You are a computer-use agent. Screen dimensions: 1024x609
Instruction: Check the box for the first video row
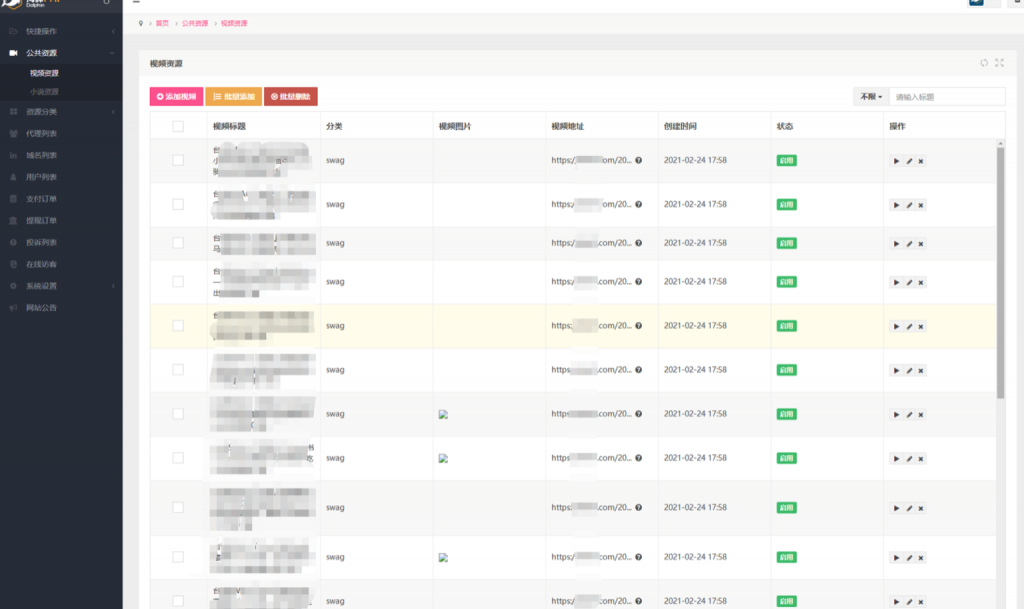pyautogui.click(x=178, y=160)
